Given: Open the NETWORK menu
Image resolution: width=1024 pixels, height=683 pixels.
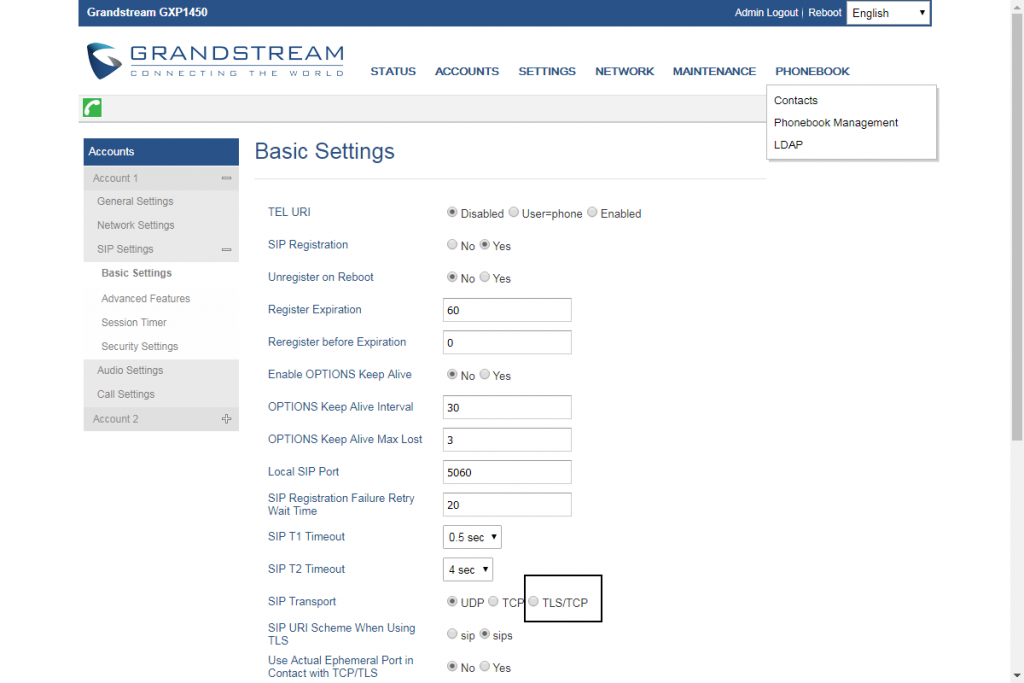Looking at the screenshot, I should pos(624,71).
